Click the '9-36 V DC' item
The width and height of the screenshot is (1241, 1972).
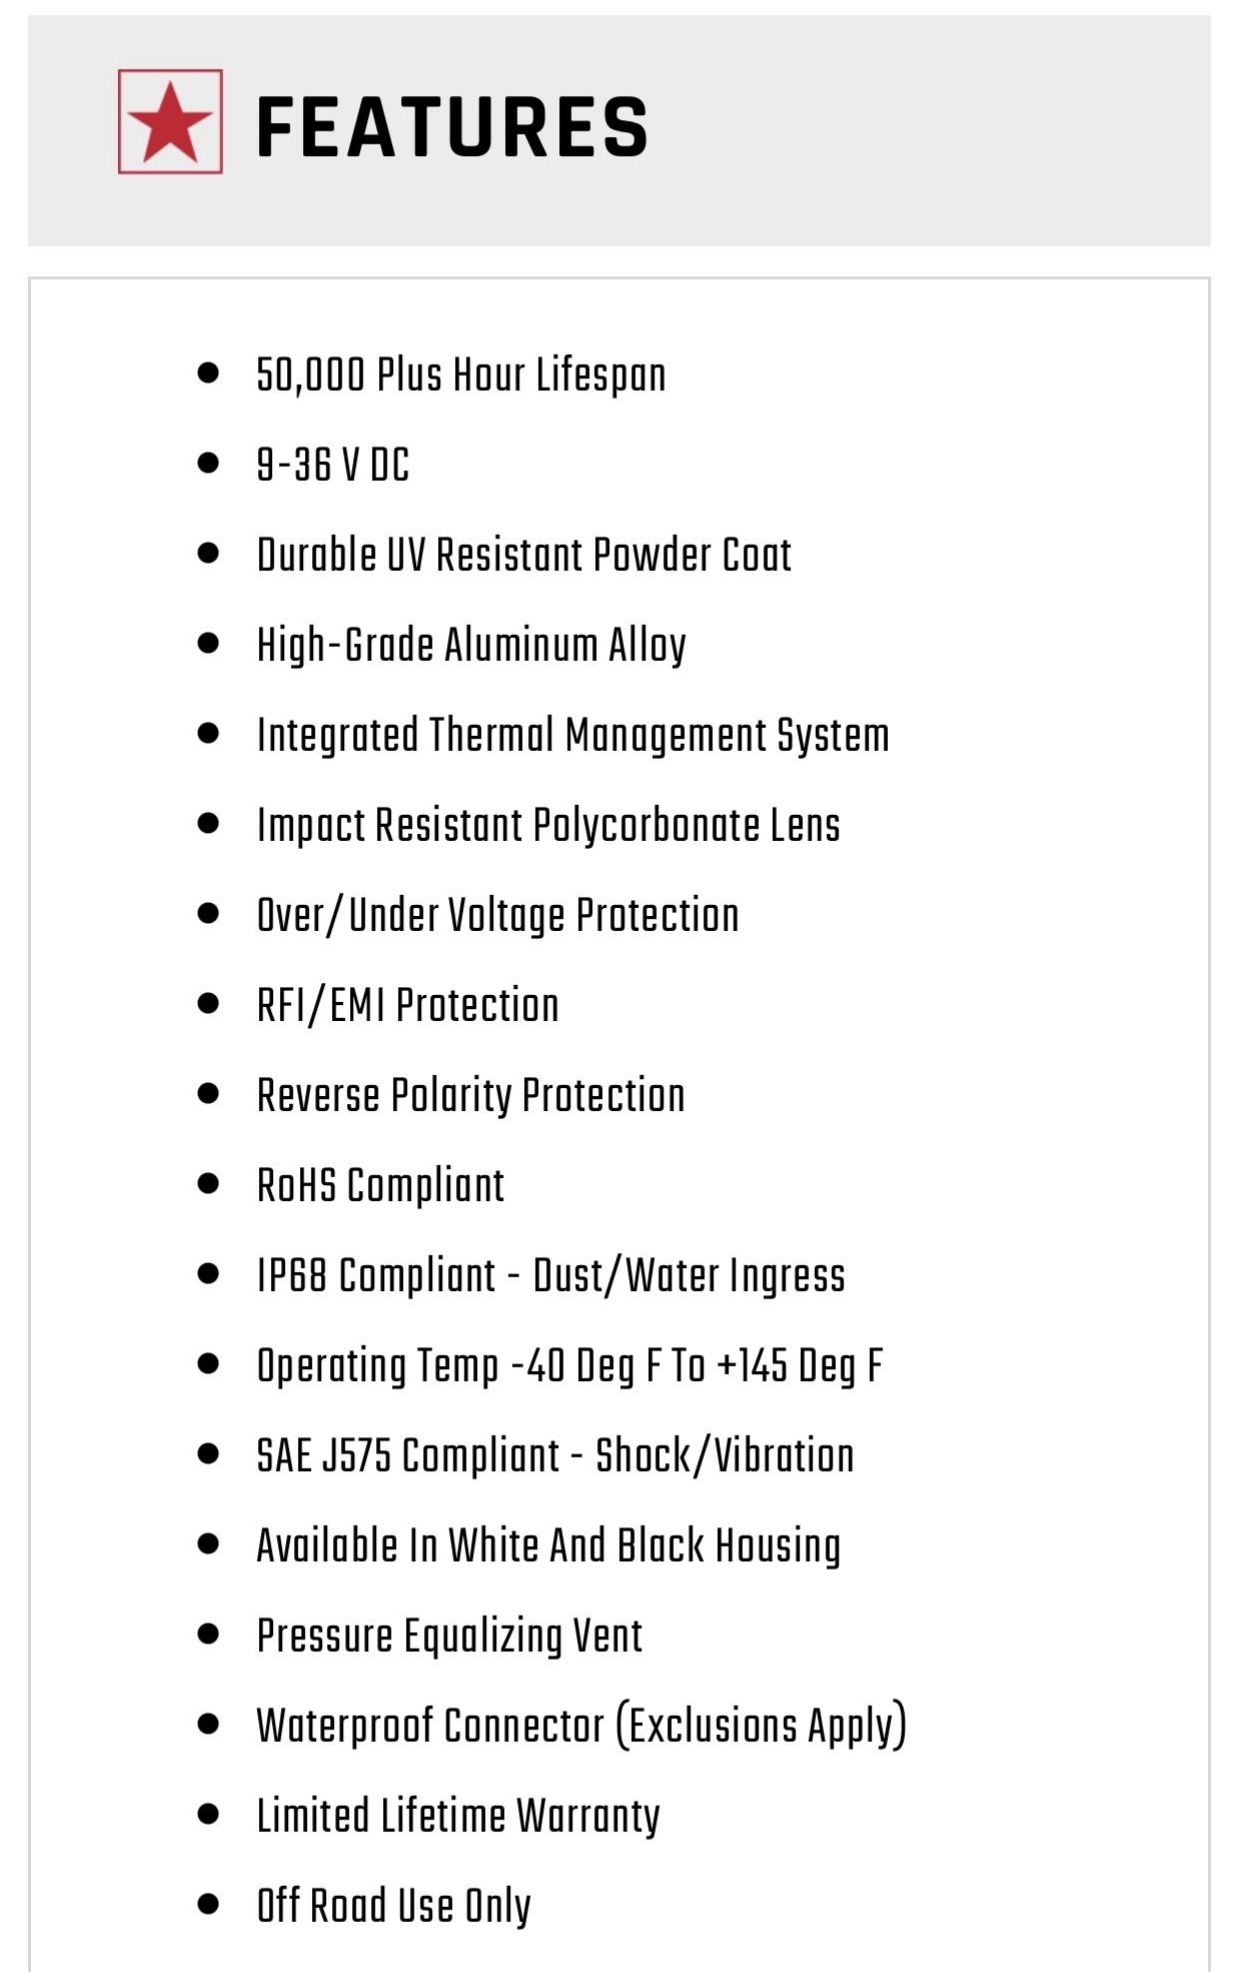coord(333,465)
